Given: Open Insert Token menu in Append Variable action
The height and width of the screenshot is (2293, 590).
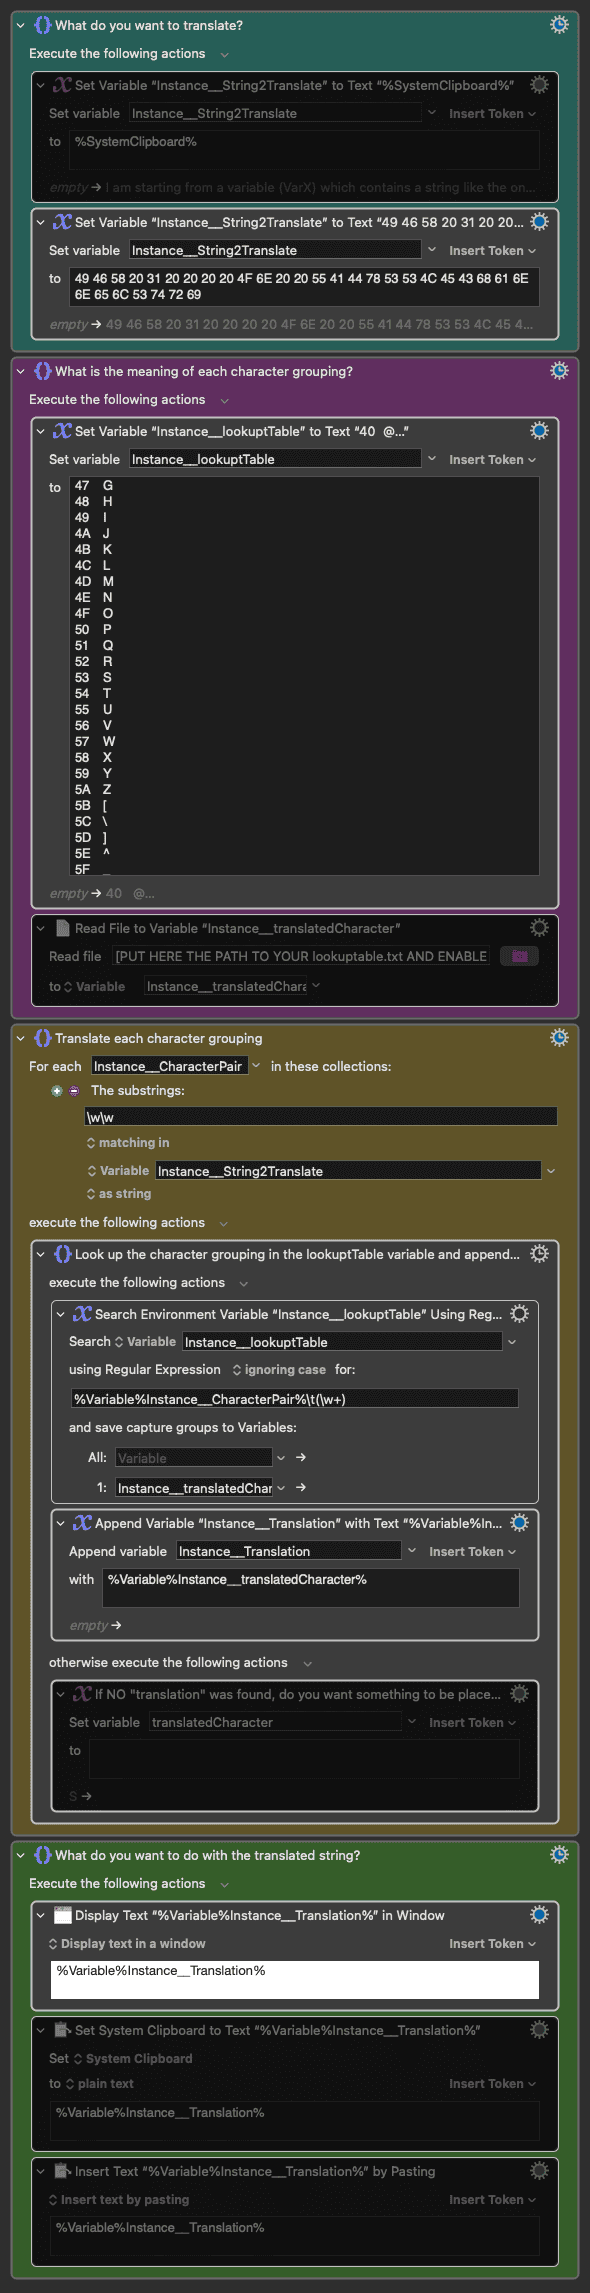Looking at the screenshot, I should pos(472,1551).
